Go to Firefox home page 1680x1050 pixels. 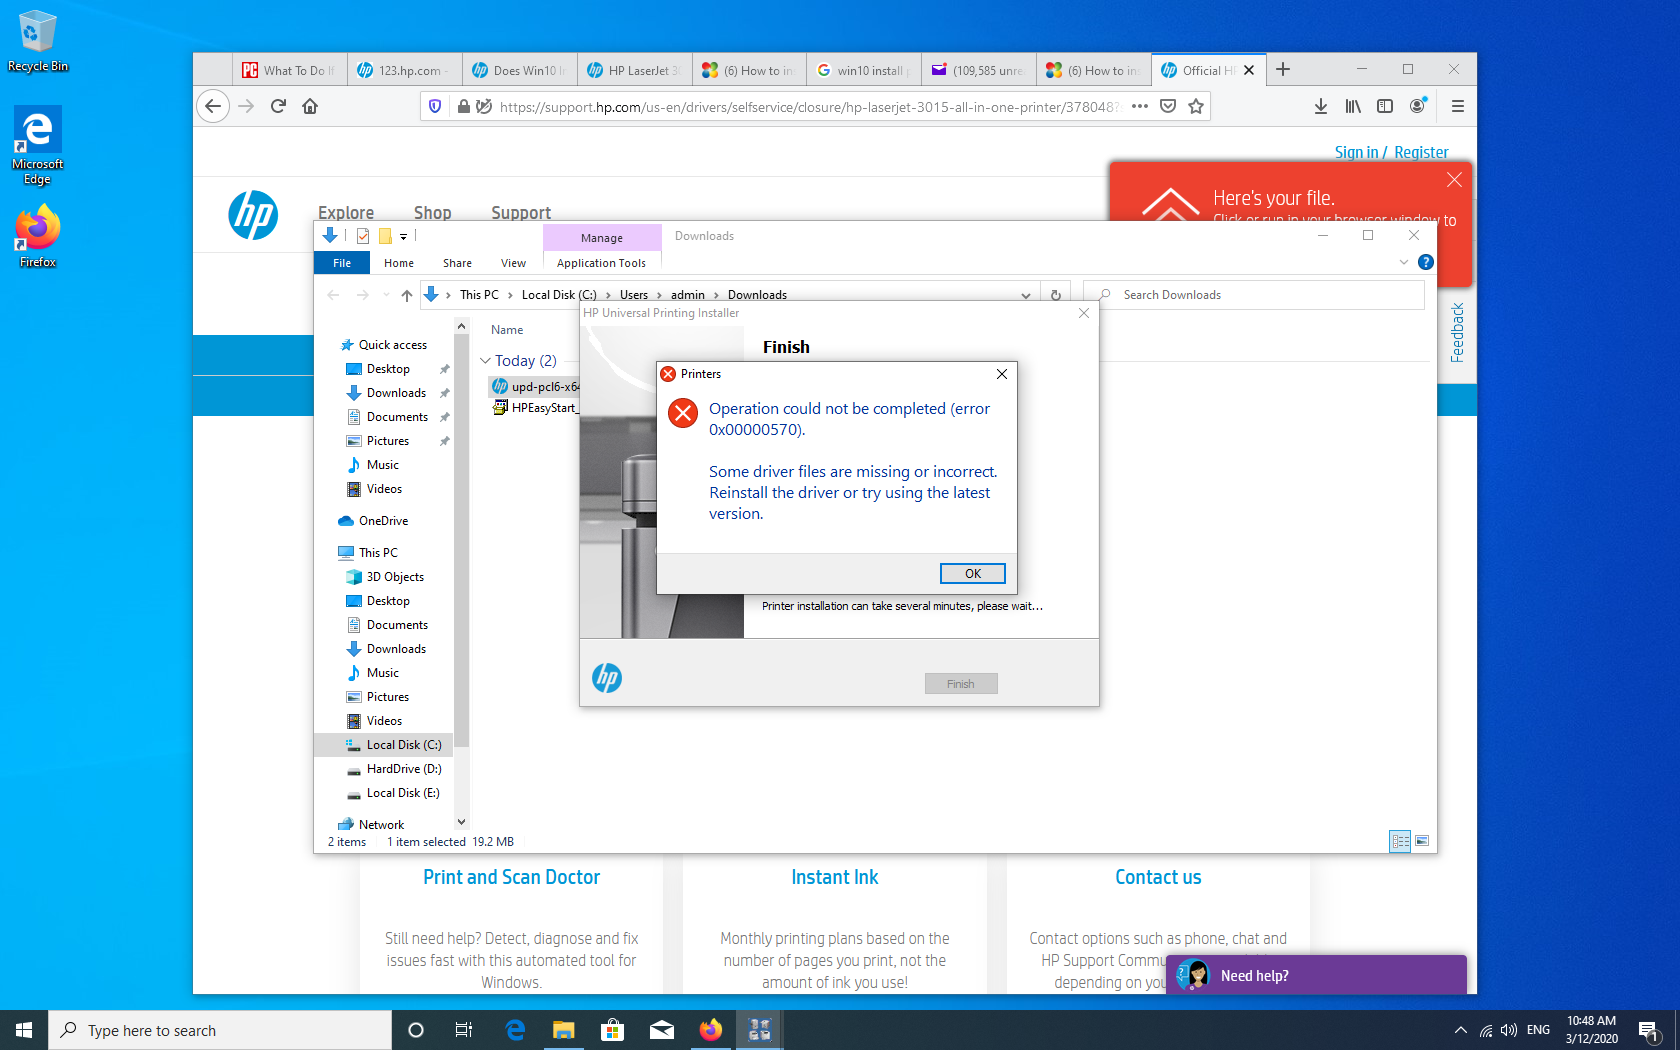[x=310, y=106]
